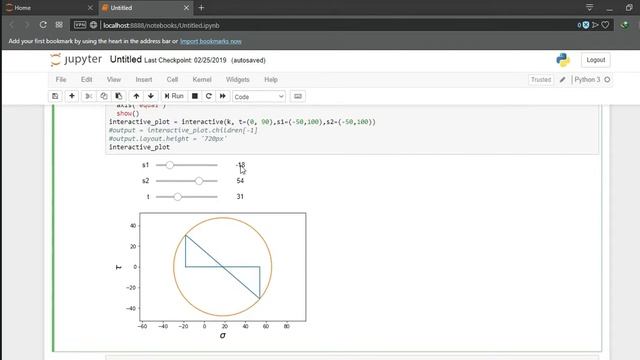This screenshot has width=640, height=360.
Task: Move selected cell down arrow
Action: (x=151, y=96)
